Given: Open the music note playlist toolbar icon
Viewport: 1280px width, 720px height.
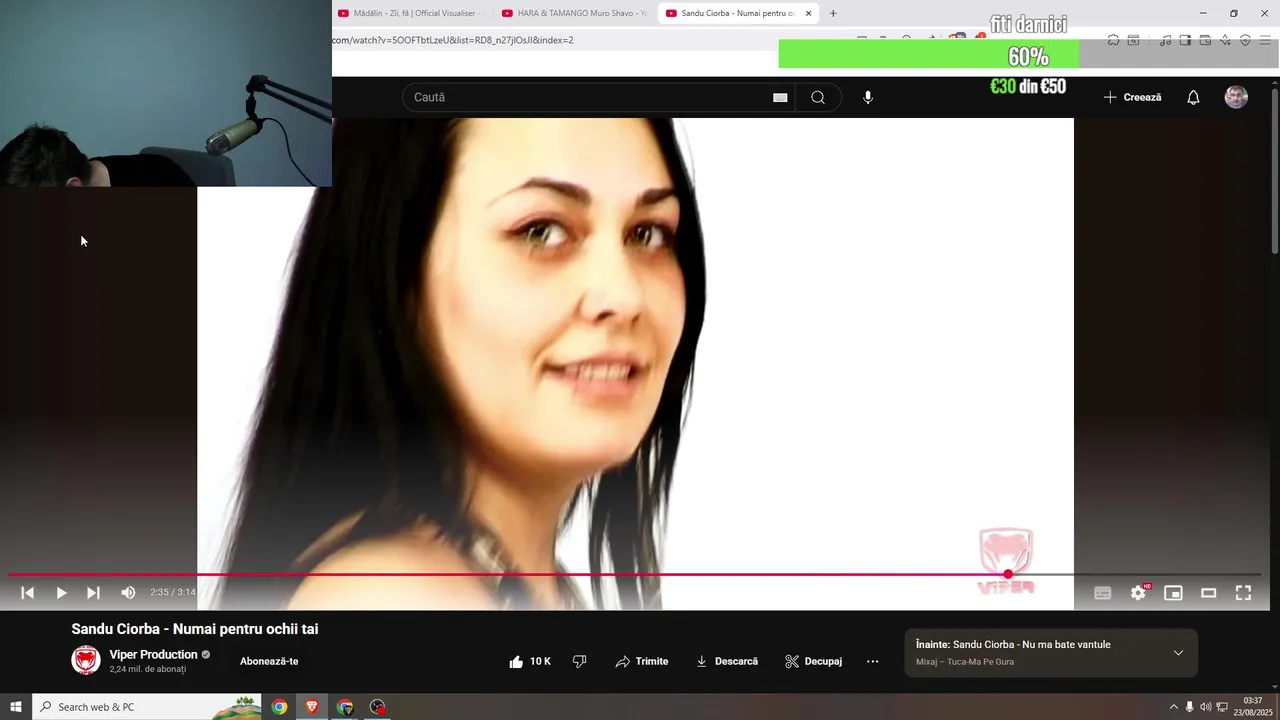Looking at the screenshot, I should (1165, 40).
